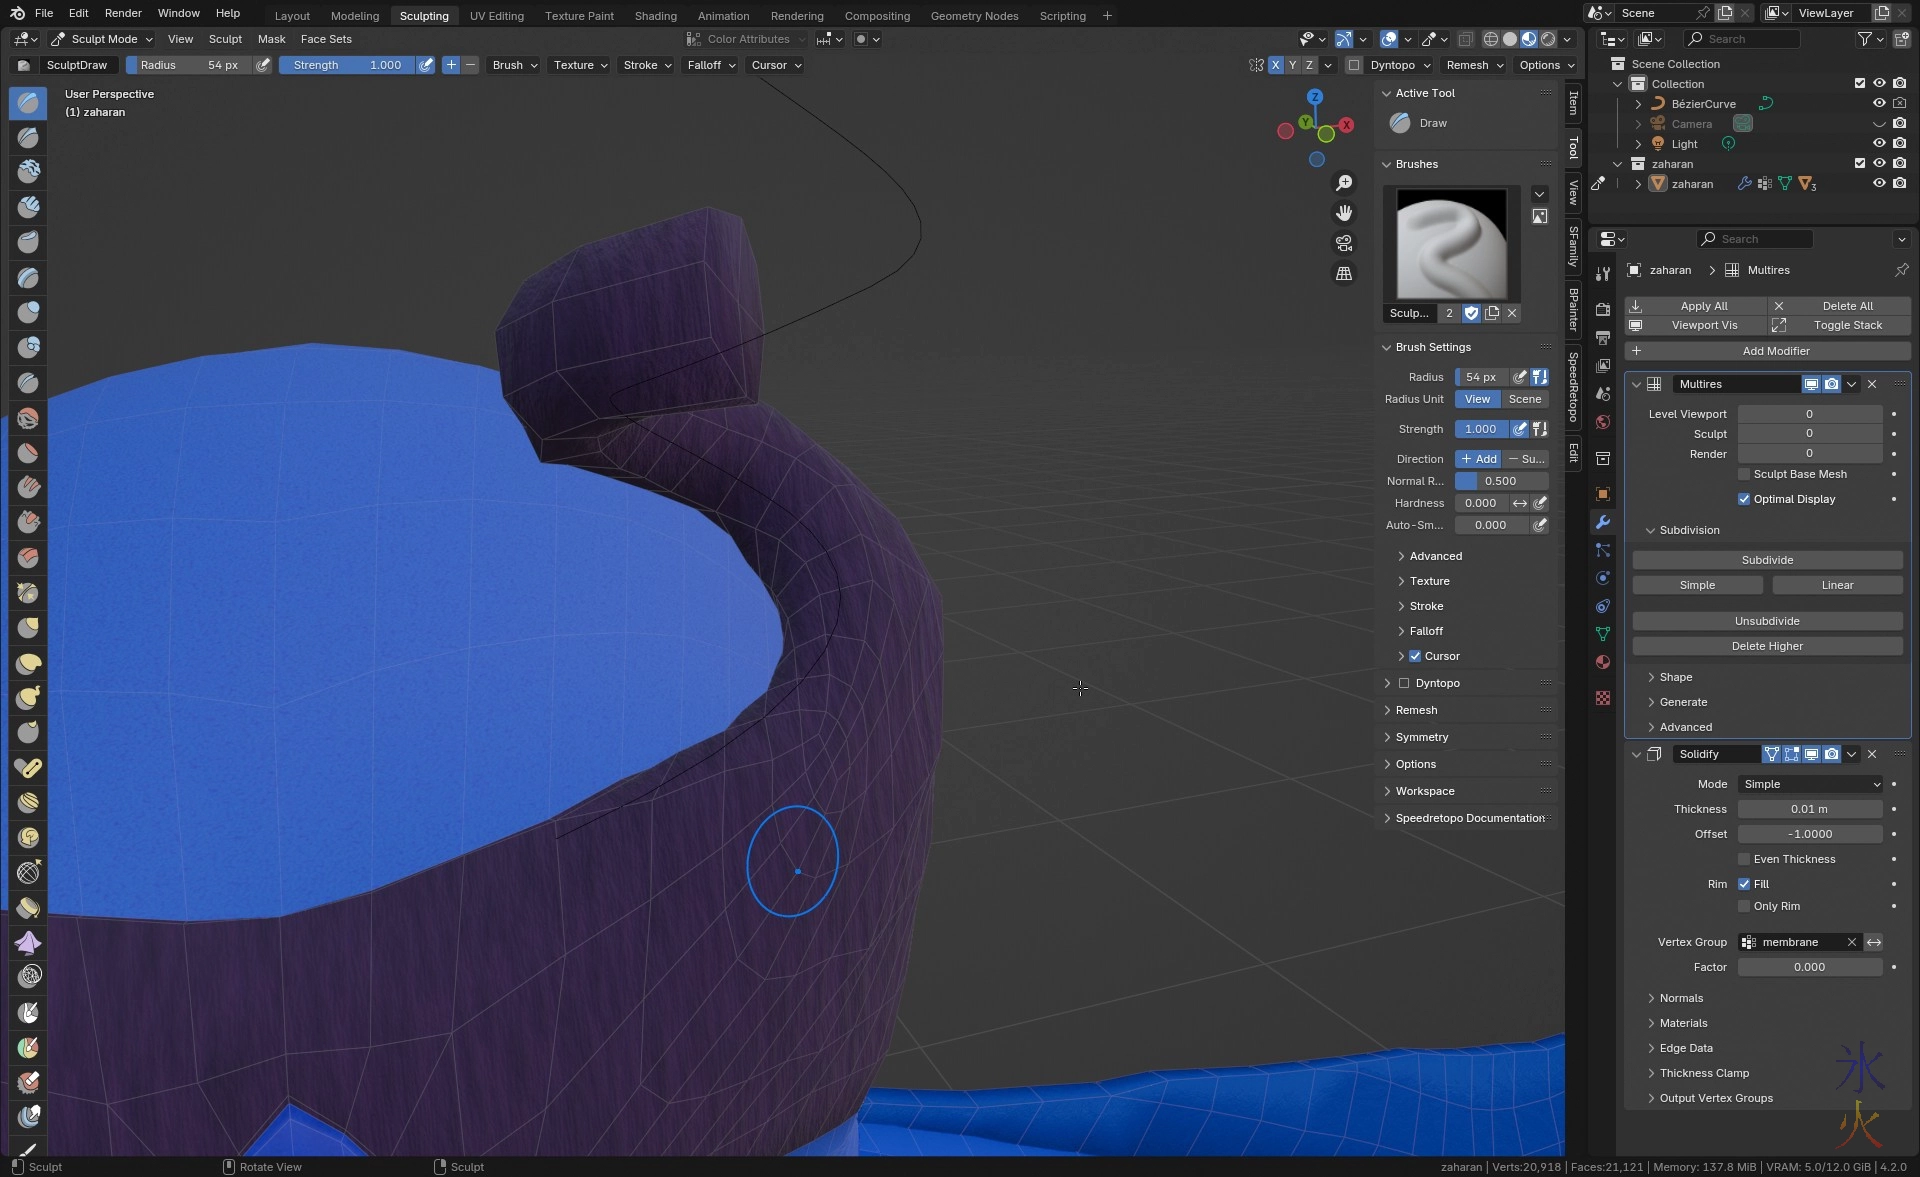Open the Face Sets menu

326,39
